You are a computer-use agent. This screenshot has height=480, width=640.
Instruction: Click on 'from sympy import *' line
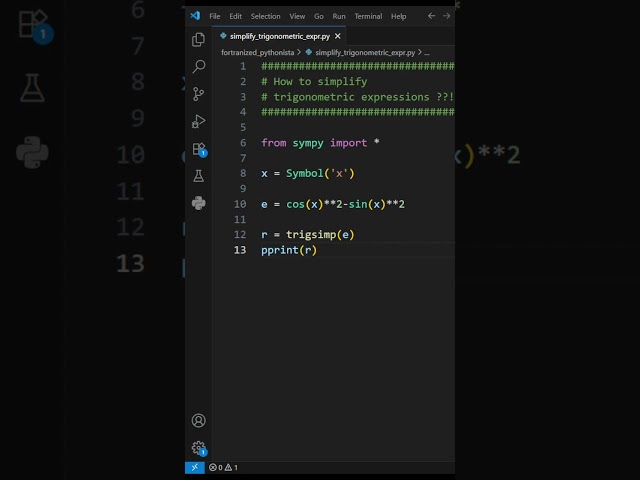320,143
